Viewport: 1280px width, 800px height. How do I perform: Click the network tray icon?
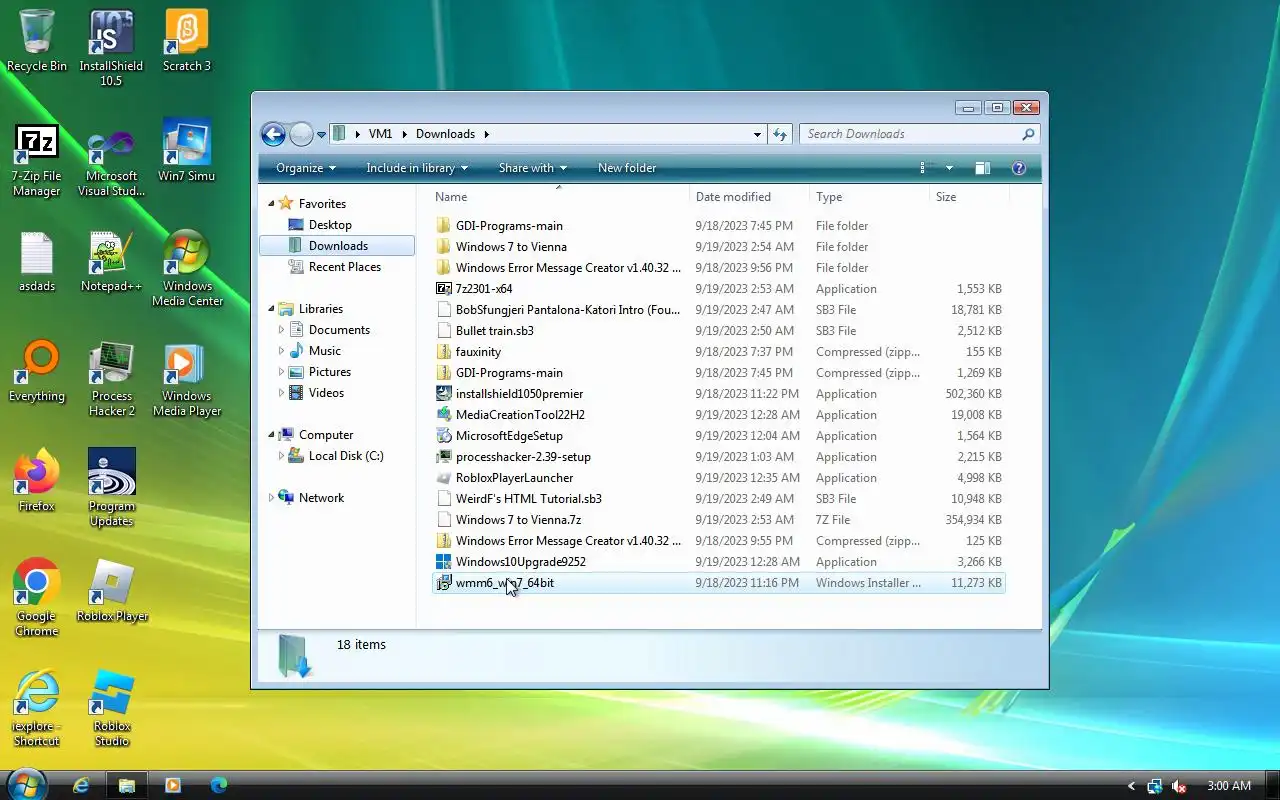1155,786
